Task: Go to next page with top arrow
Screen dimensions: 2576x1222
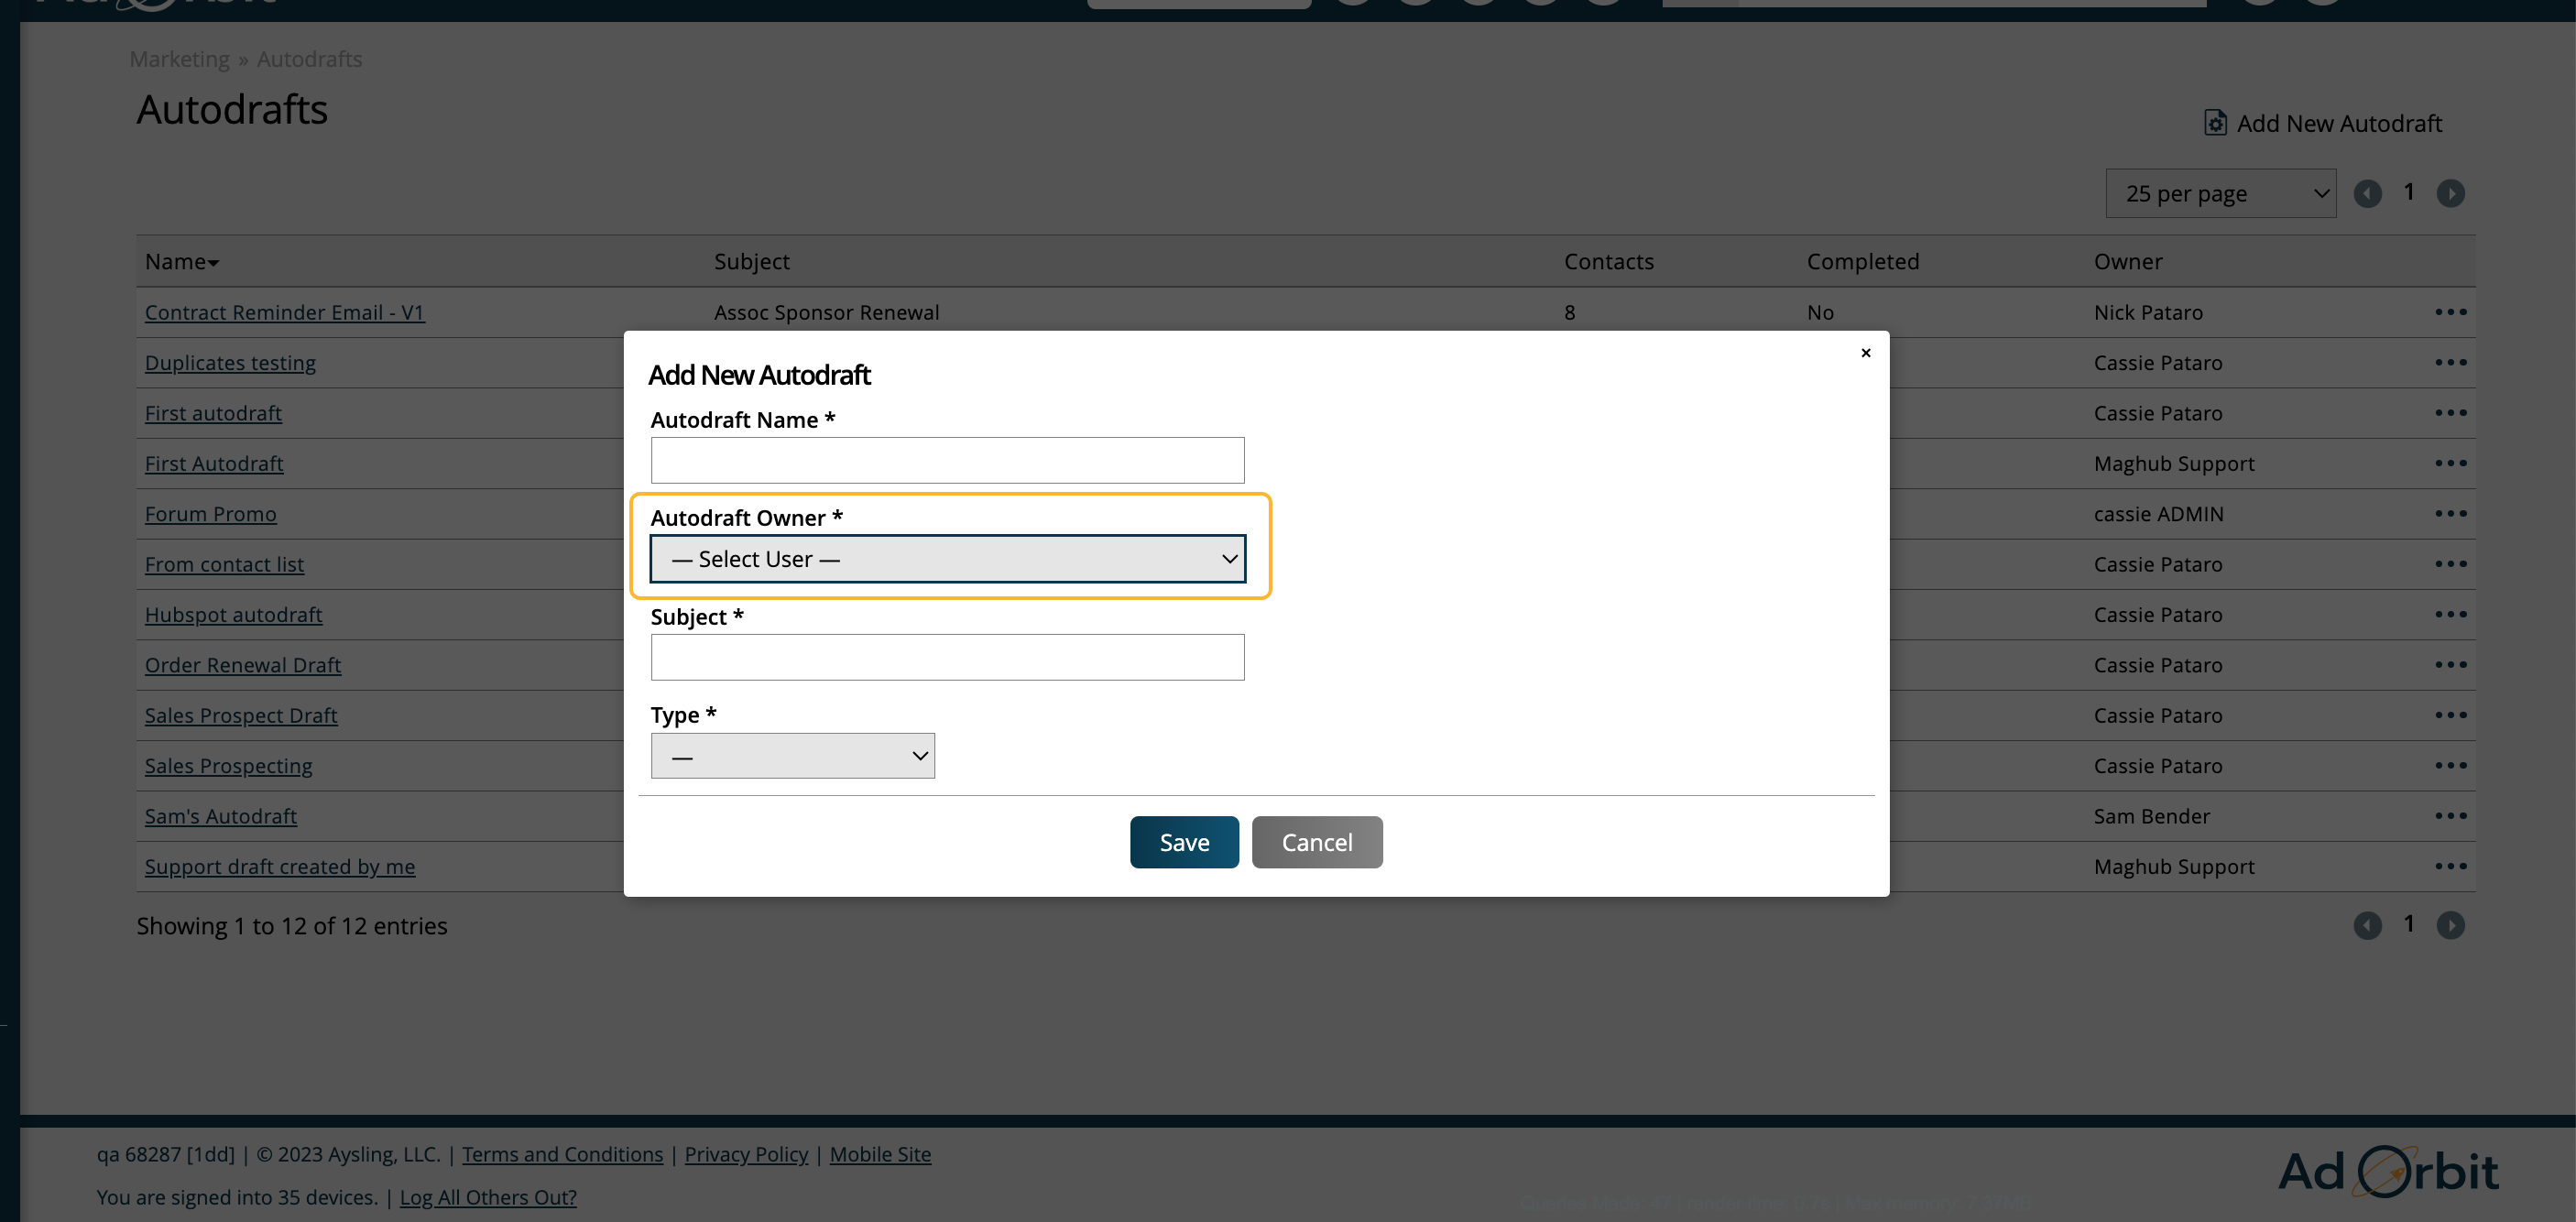Action: coord(2450,193)
